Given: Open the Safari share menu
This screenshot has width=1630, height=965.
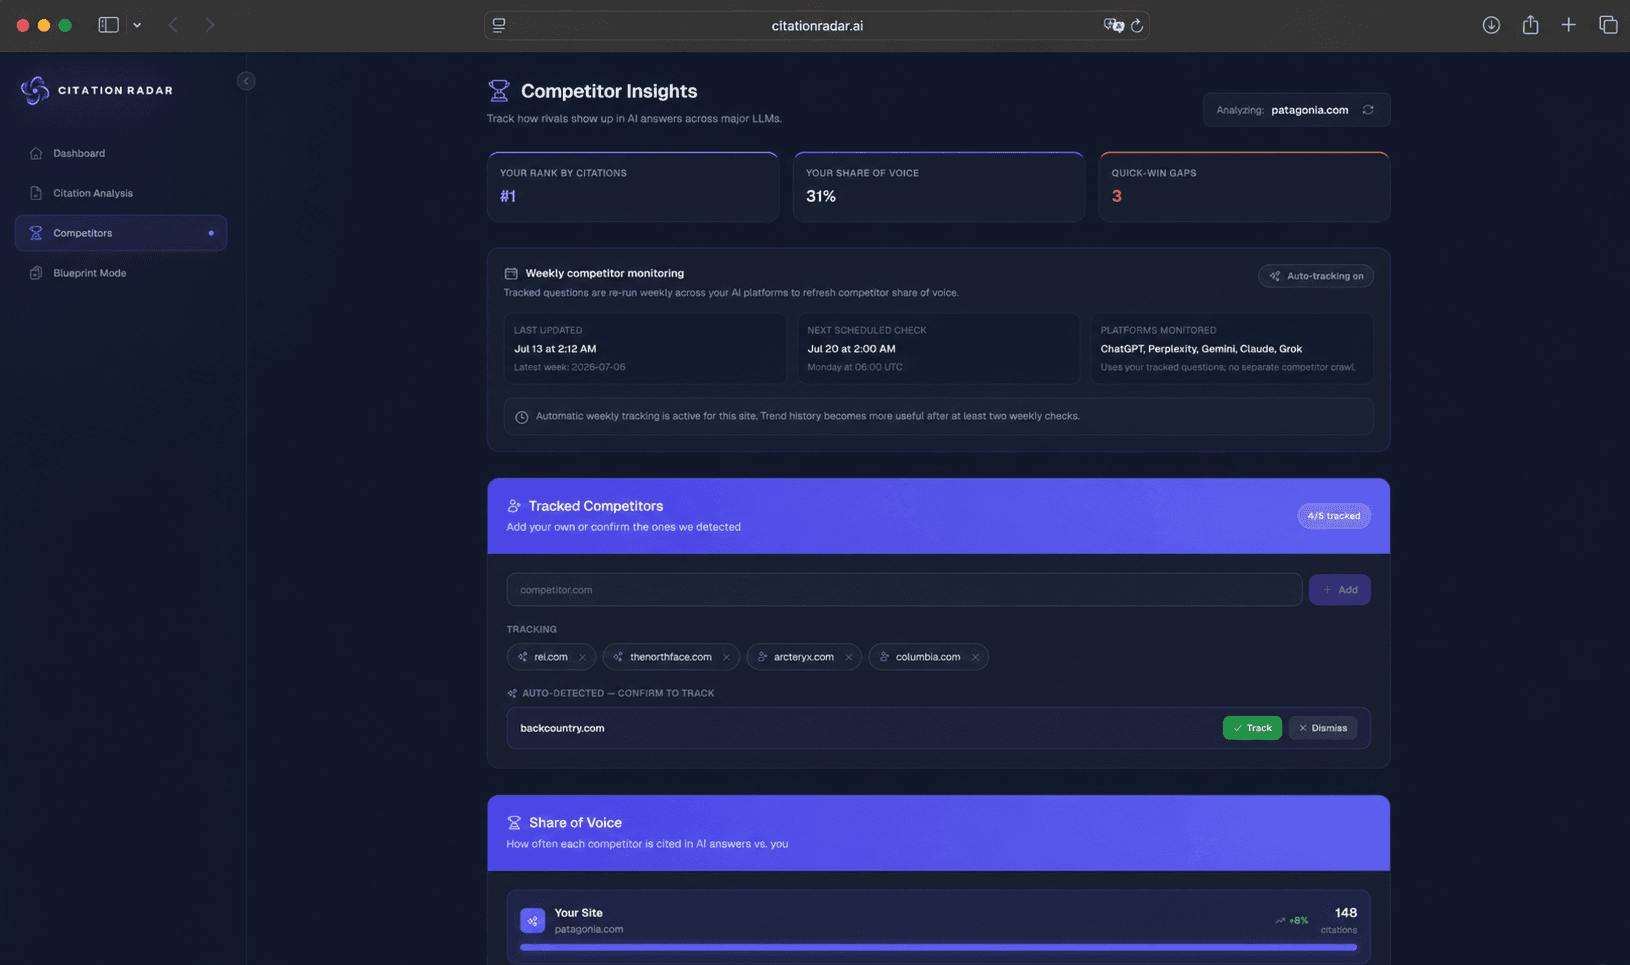Looking at the screenshot, I should 1530,25.
